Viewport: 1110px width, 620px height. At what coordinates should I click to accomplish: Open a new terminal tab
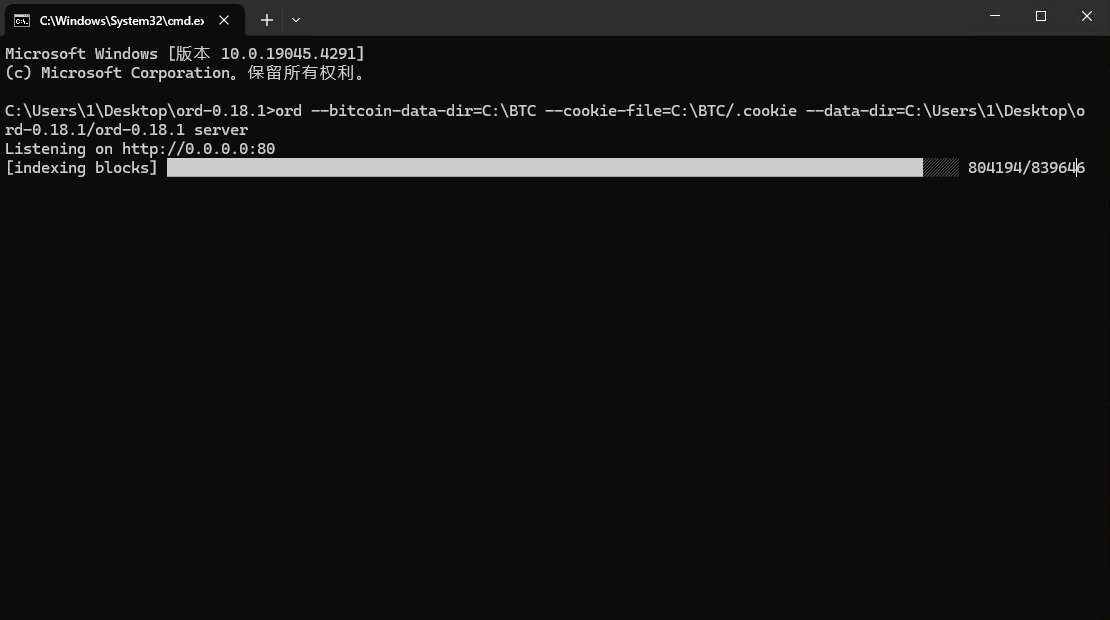(267, 20)
